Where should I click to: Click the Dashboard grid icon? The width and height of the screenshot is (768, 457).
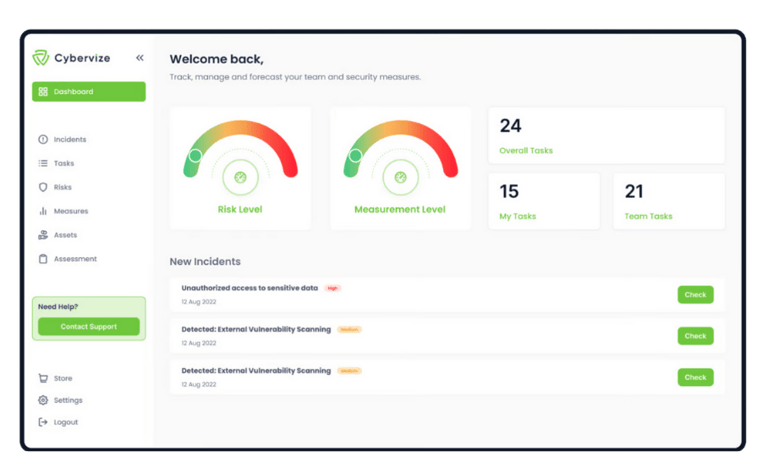(43, 92)
